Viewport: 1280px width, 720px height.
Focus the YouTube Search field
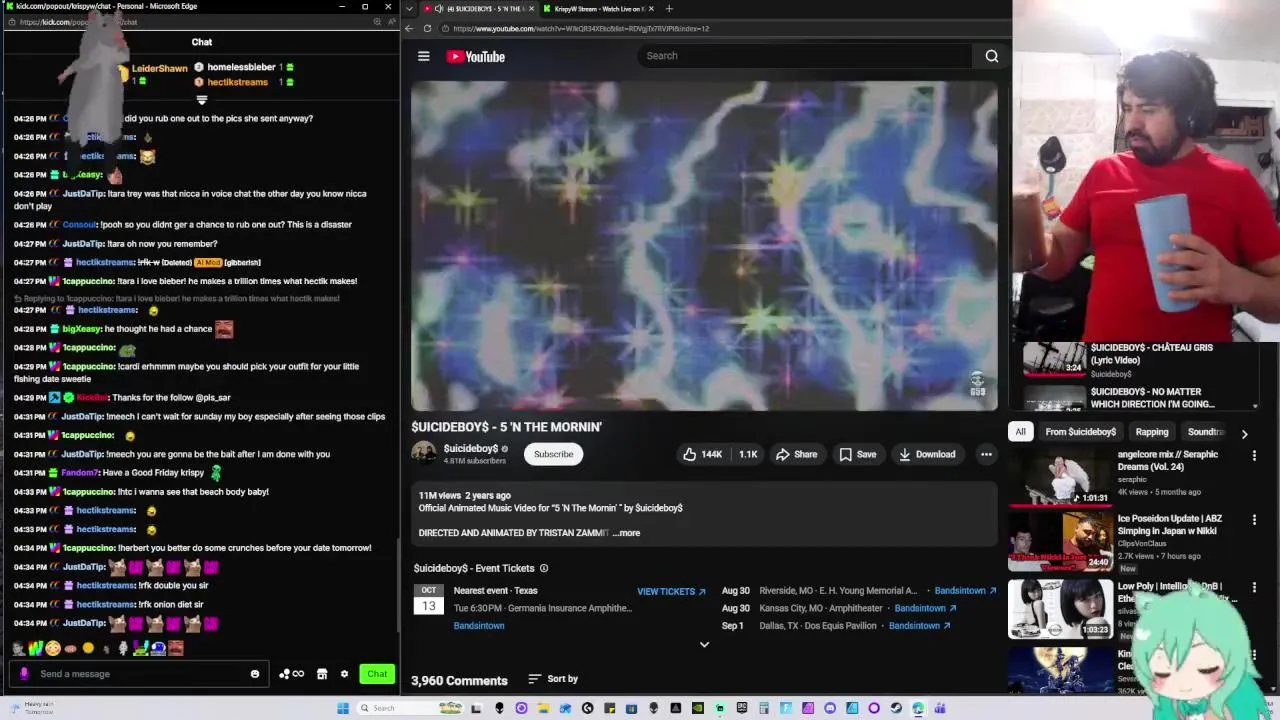805,56
